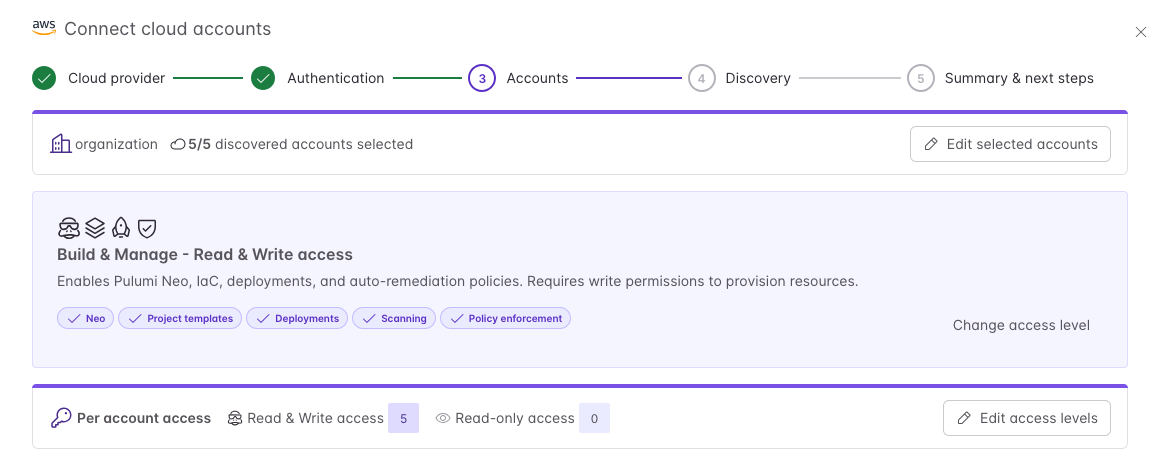Screen dimensions: 1160x460
Task: Click the Authentication completed checkmark
Action: point(263,78)
